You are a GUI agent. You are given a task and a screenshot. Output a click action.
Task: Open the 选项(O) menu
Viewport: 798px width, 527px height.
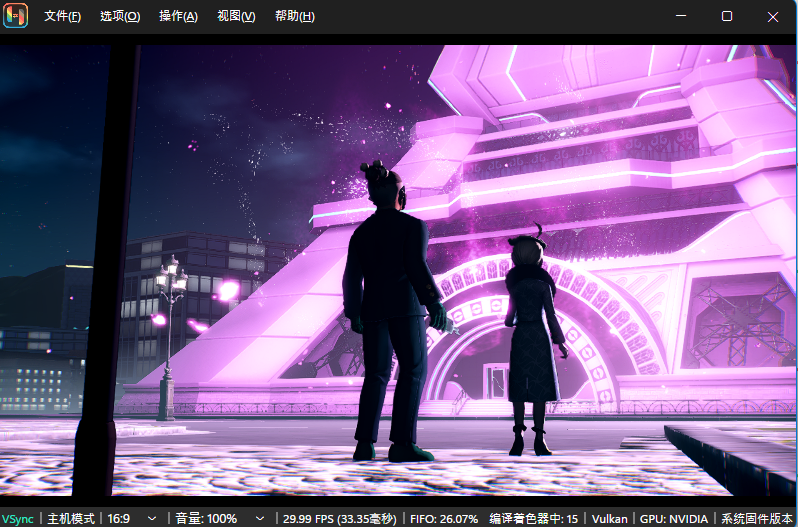point(120,17)
